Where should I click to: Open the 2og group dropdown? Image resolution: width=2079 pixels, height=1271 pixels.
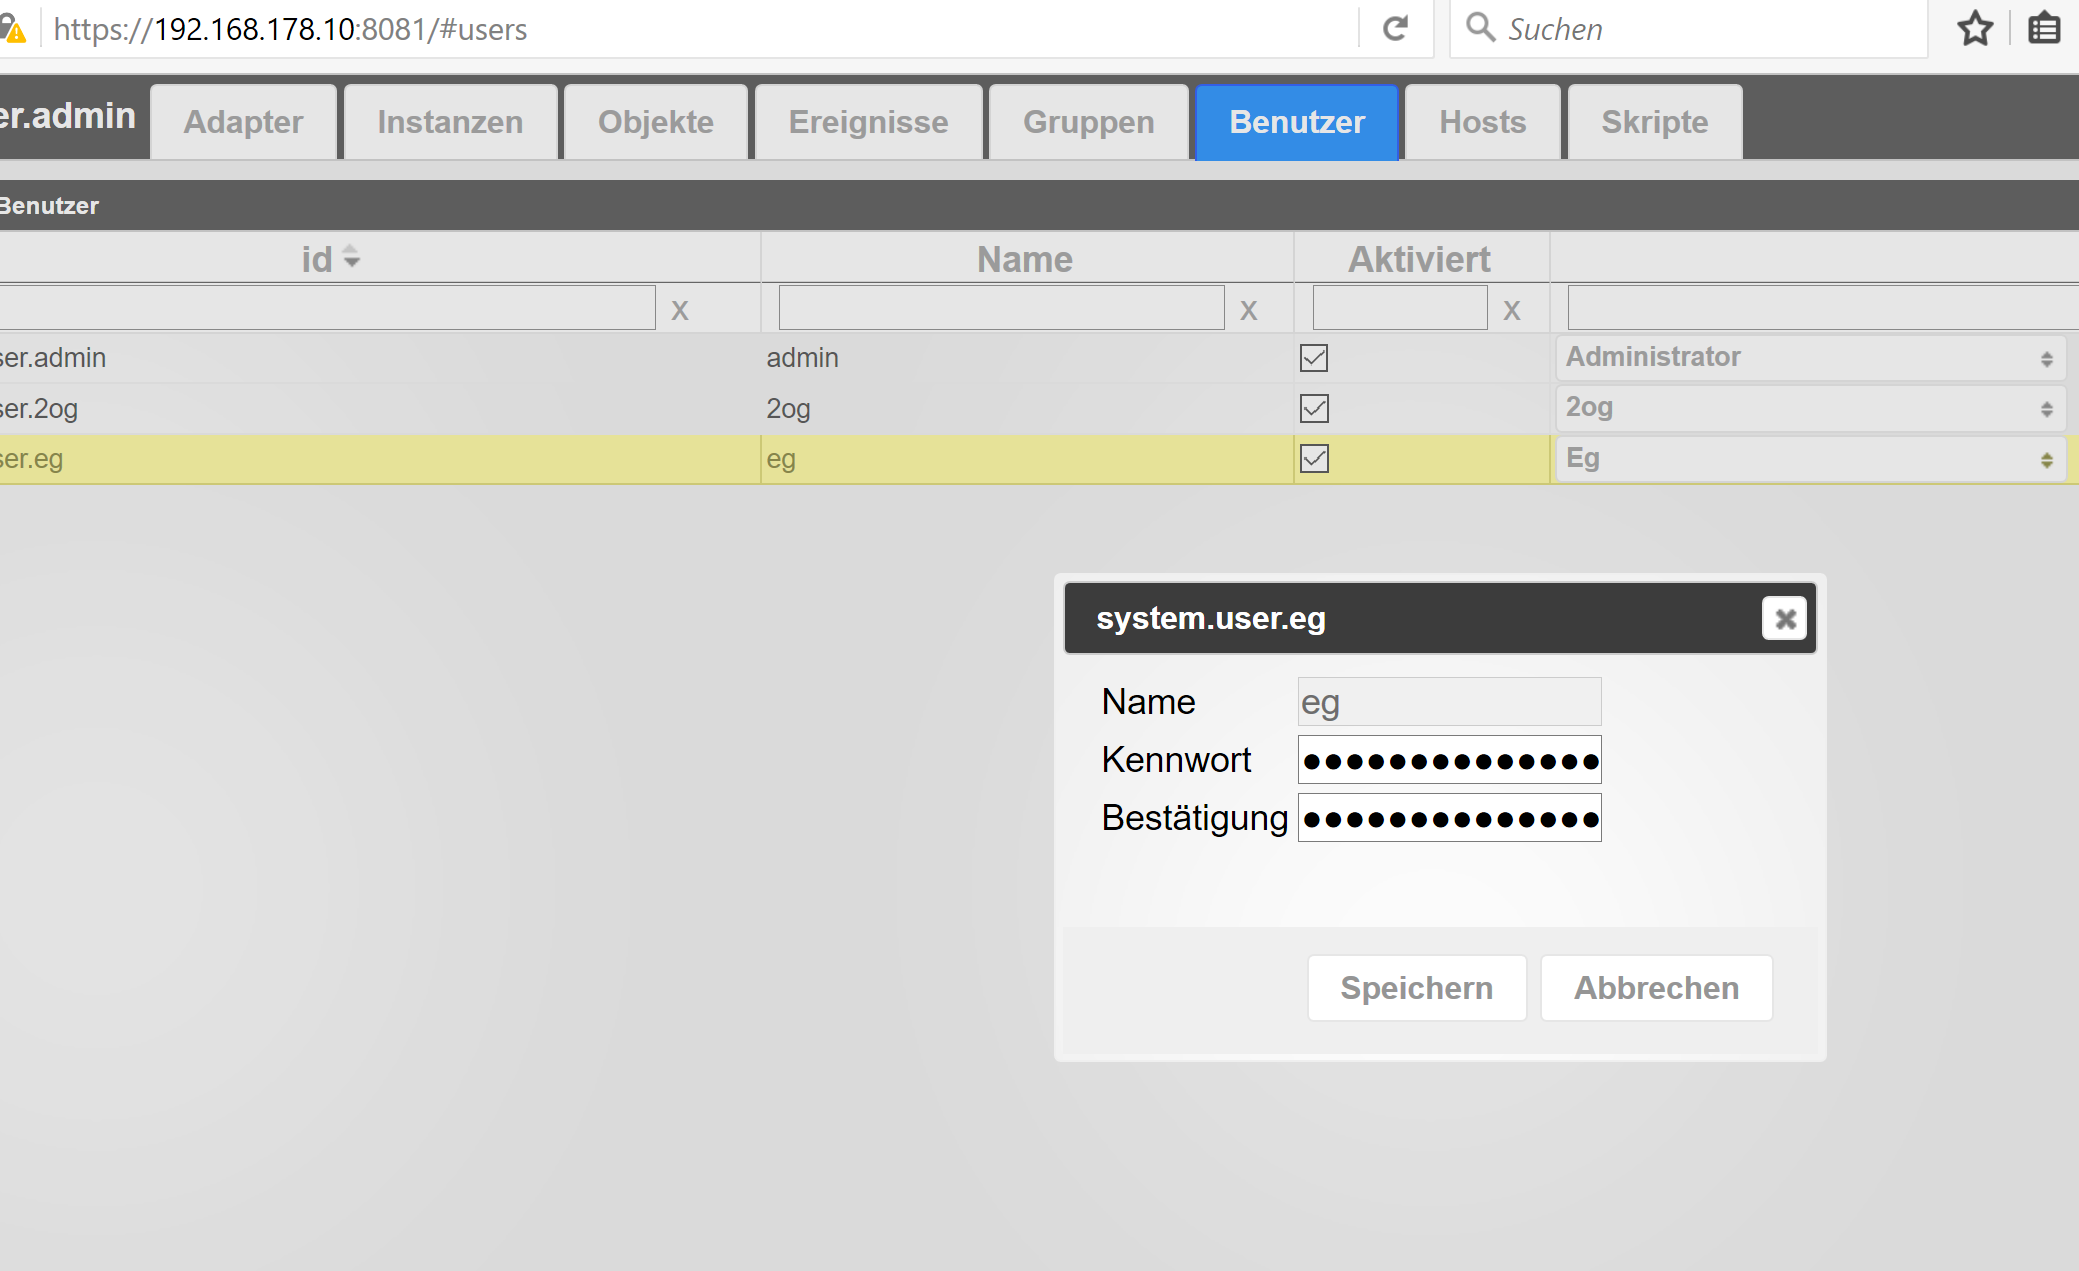click(1810, 408)
